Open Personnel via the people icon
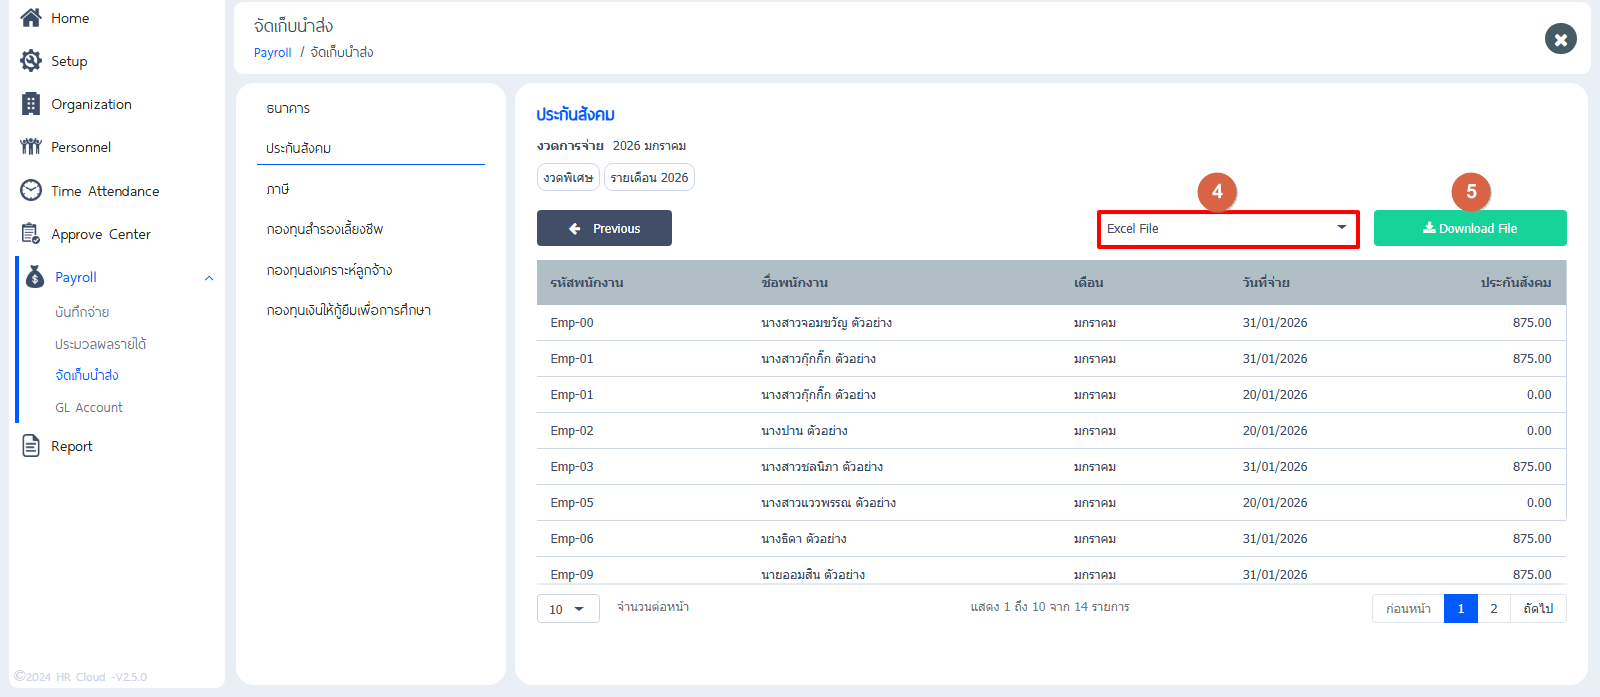The height and width of the screenshot is (697, 1600). point(31,147)
